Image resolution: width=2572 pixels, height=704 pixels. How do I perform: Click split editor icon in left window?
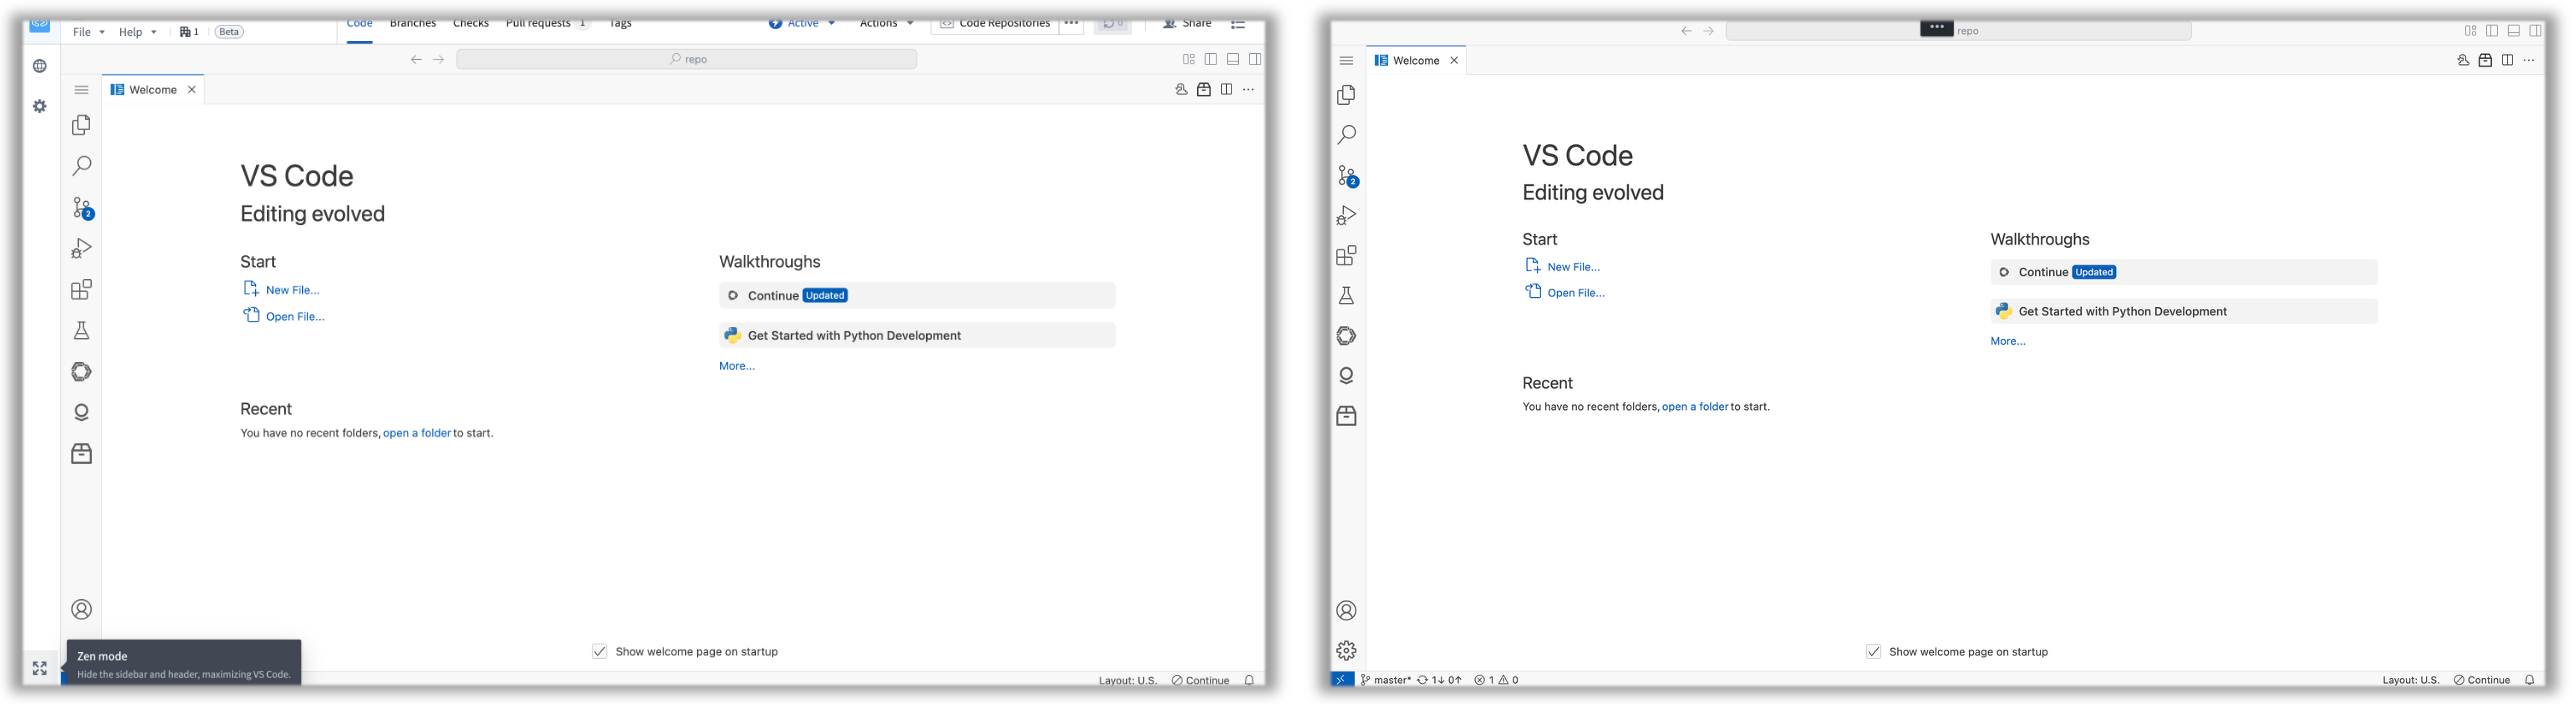coord(1226,89)
